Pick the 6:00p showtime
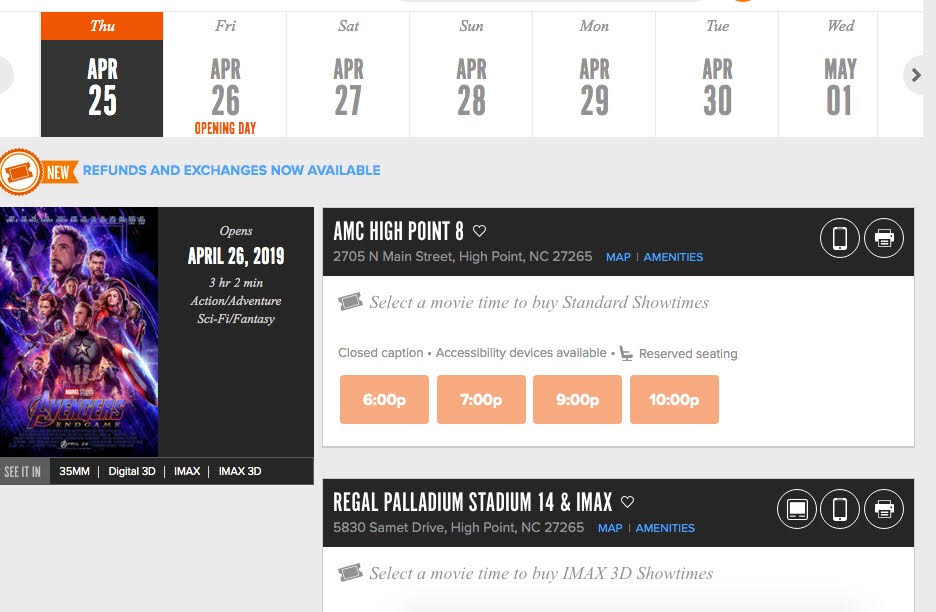Screen dimensions: 936x612 384,400
